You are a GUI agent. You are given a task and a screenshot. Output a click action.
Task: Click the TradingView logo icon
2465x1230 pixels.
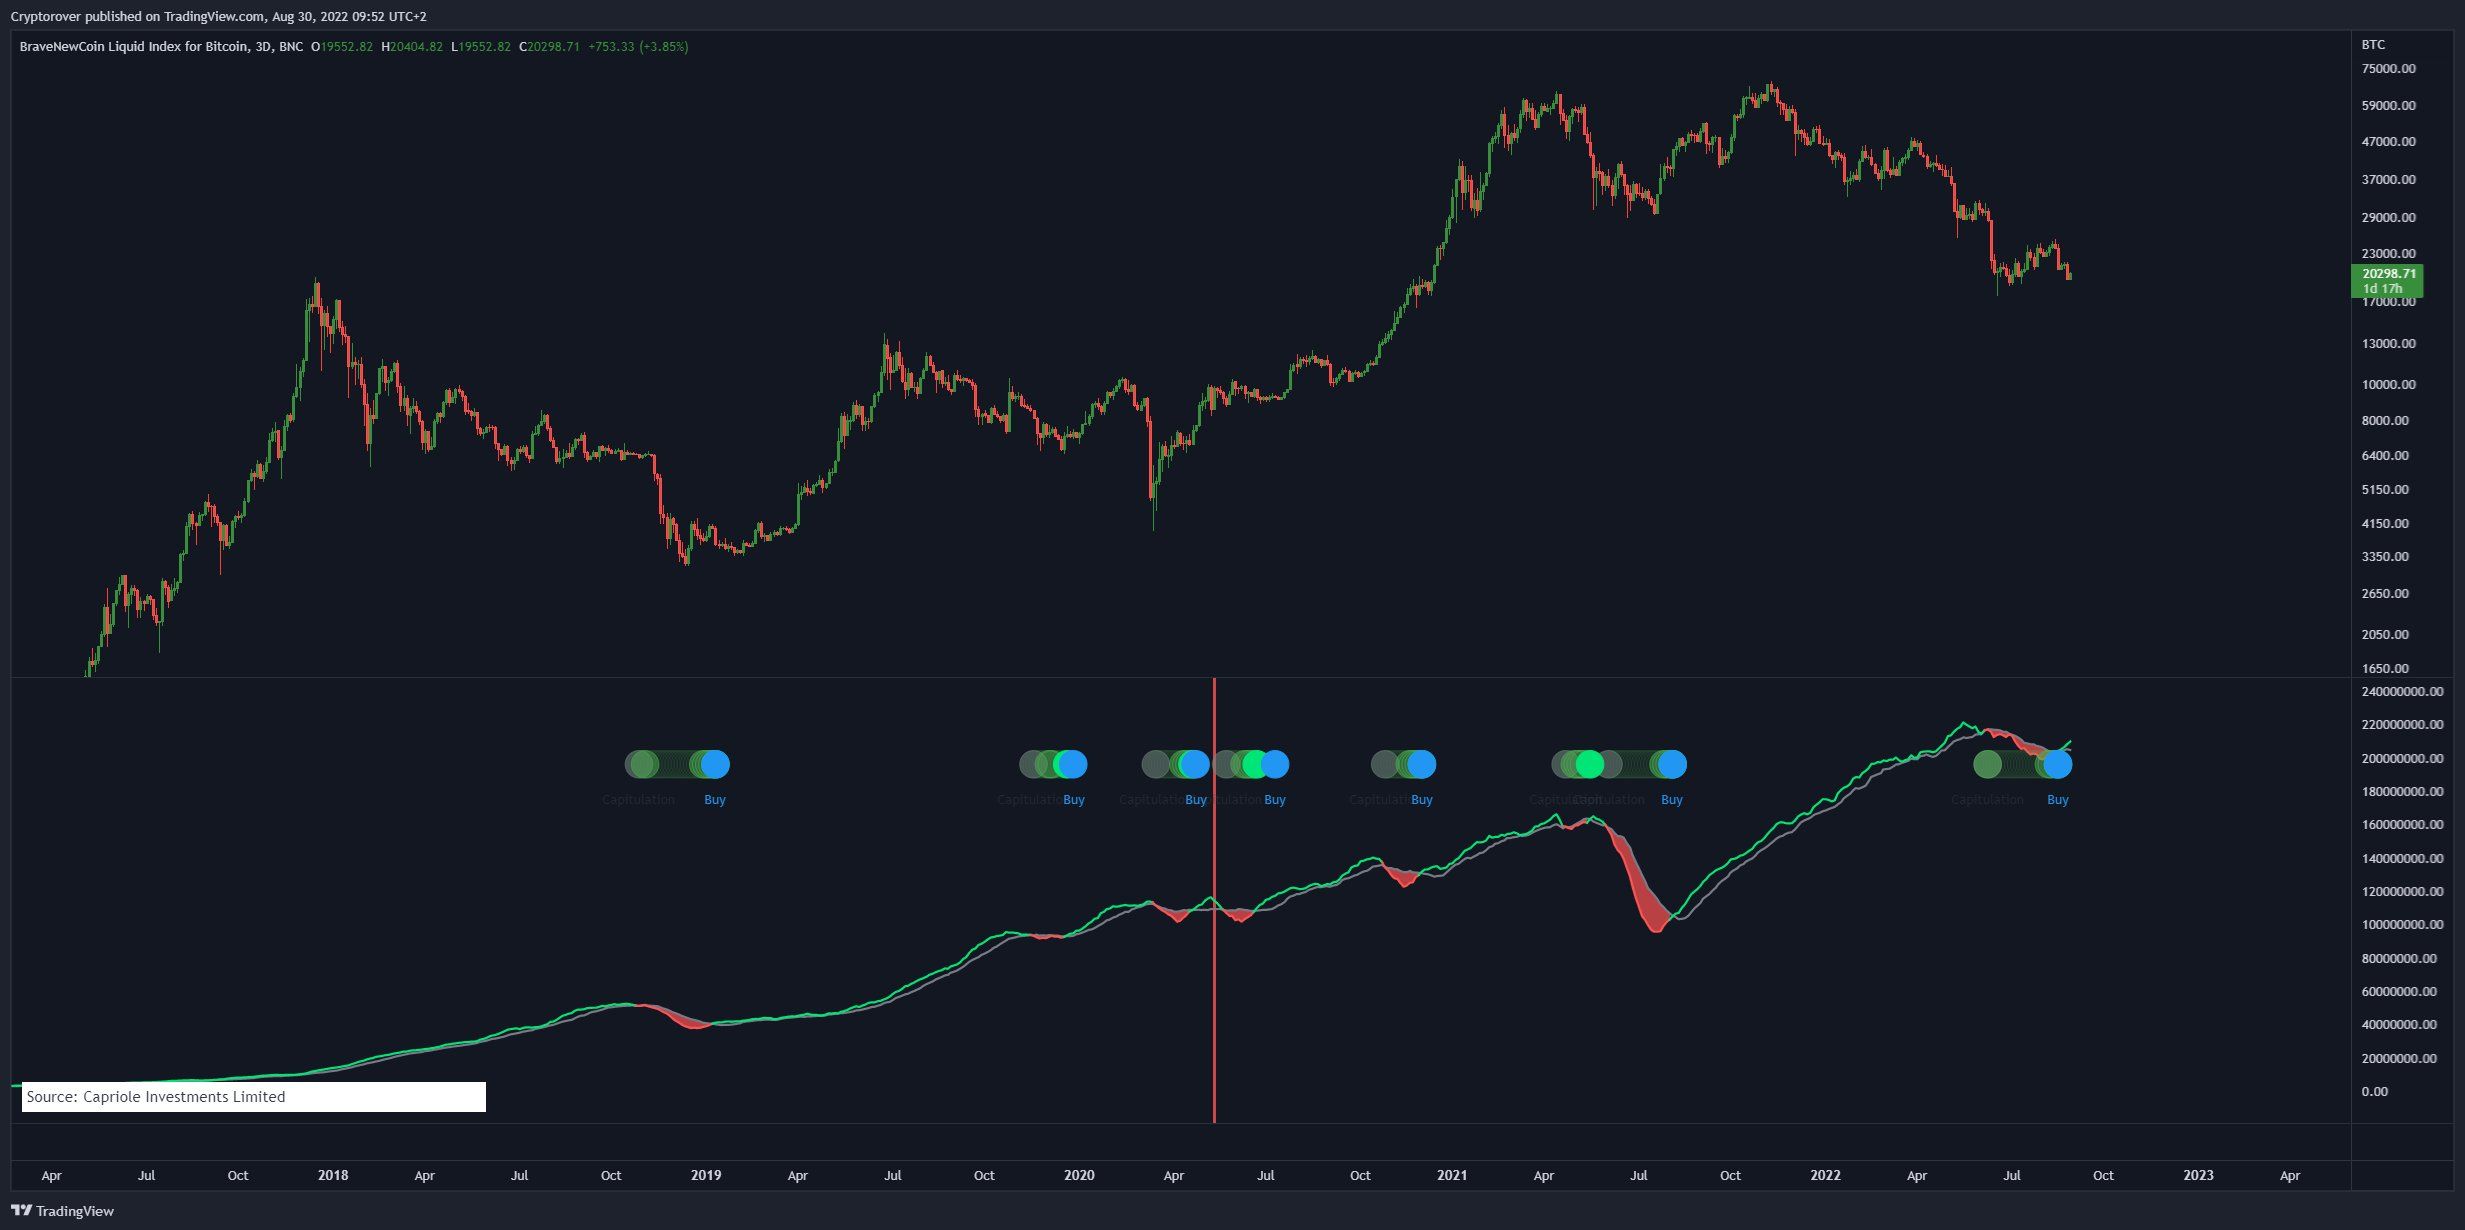21,1211
